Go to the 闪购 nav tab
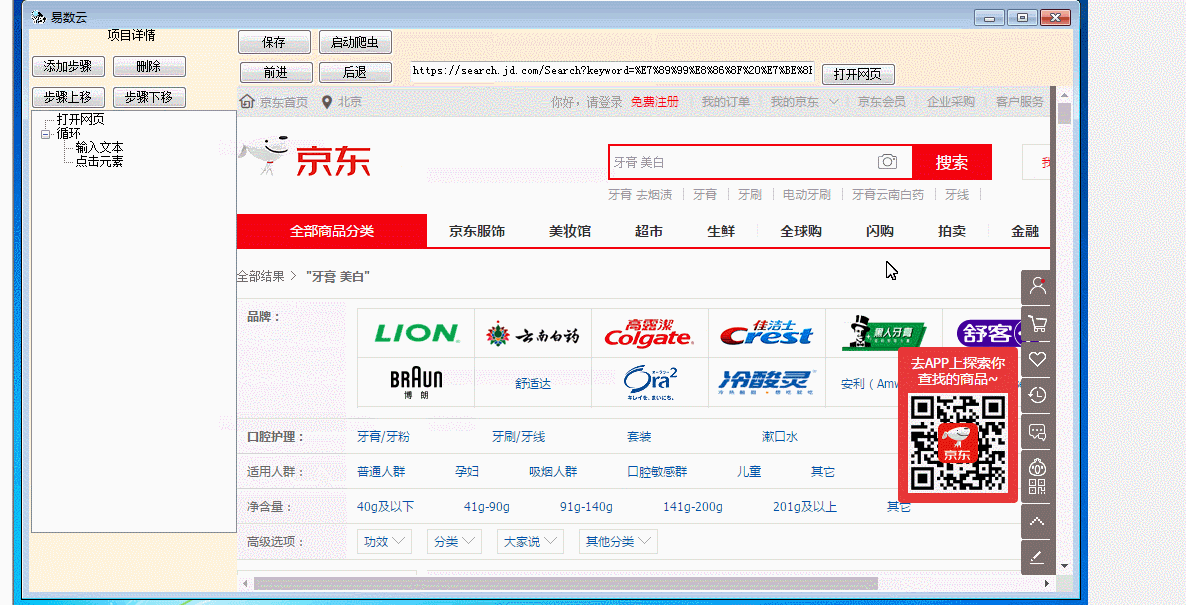This screenshot has height=605, width=1186. 880,231
